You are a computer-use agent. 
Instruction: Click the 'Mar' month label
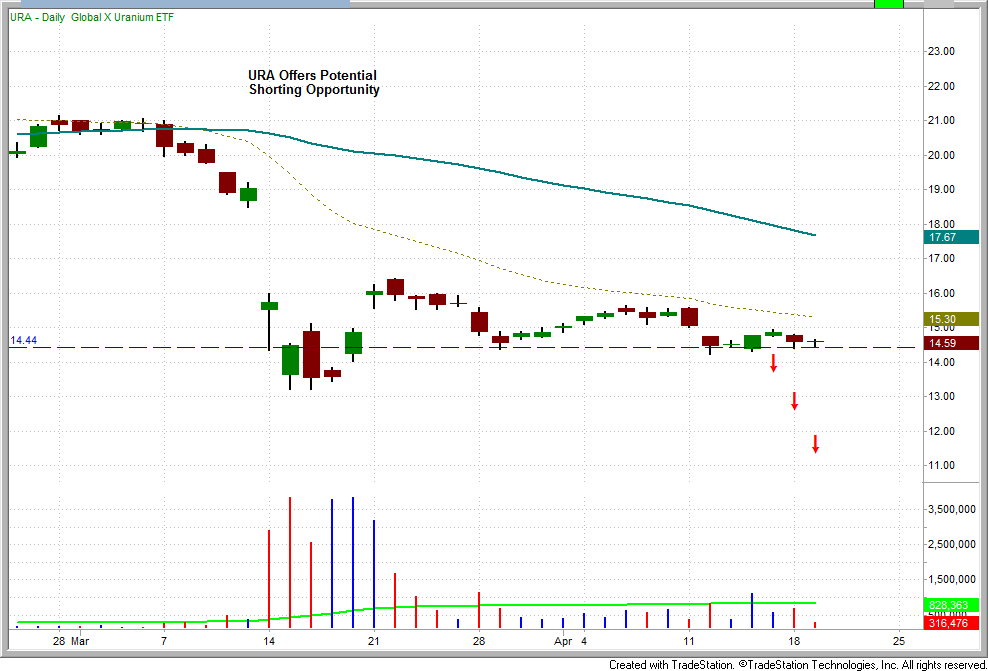(80, 641)
